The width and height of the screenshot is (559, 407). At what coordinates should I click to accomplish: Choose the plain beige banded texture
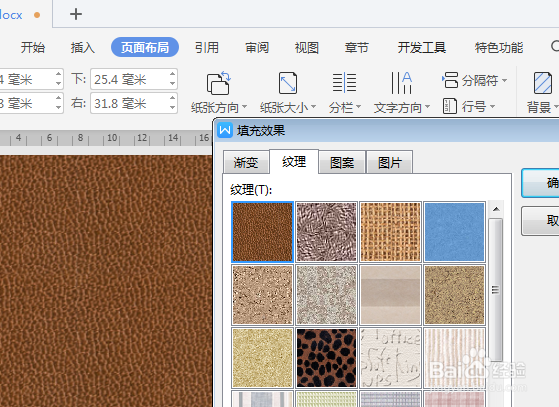pos(390,295)
